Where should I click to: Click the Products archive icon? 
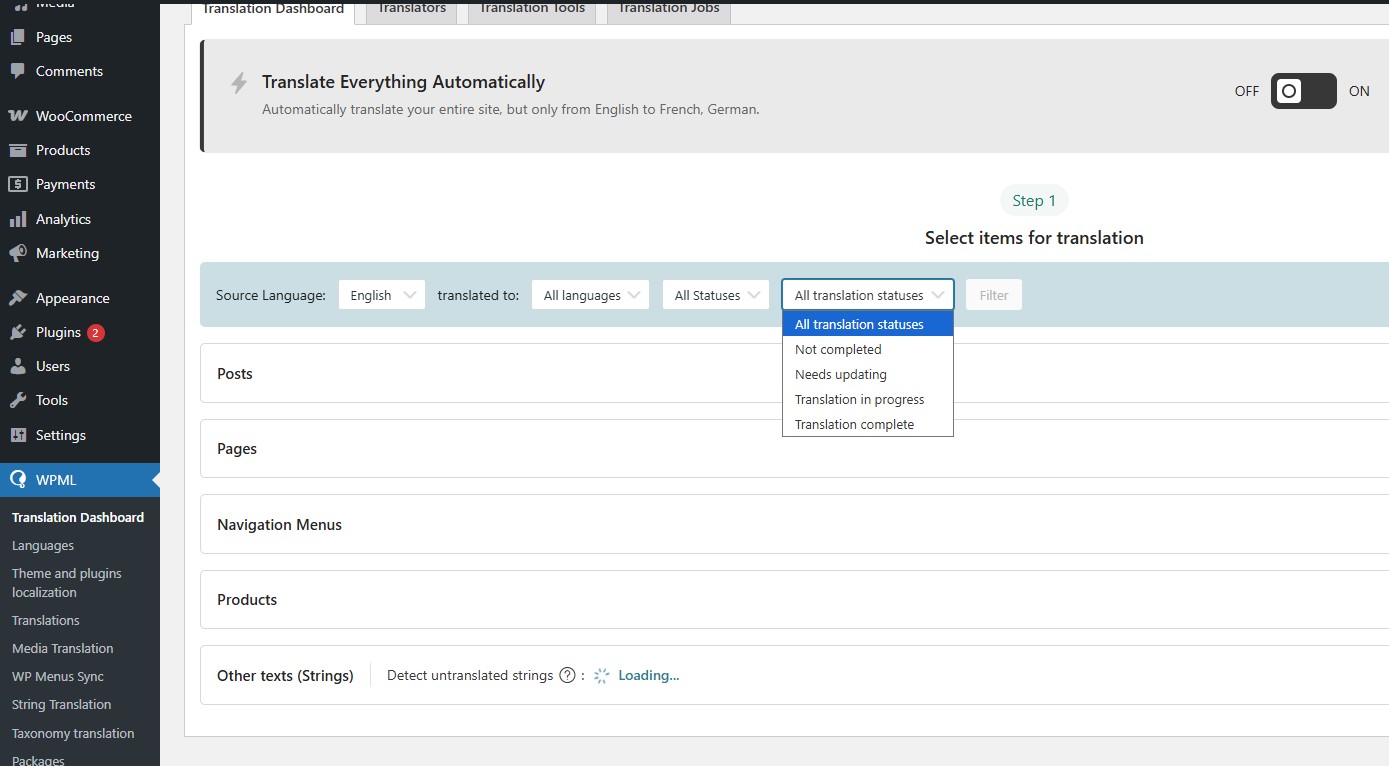pyautogui.click(x=18, y=150)
